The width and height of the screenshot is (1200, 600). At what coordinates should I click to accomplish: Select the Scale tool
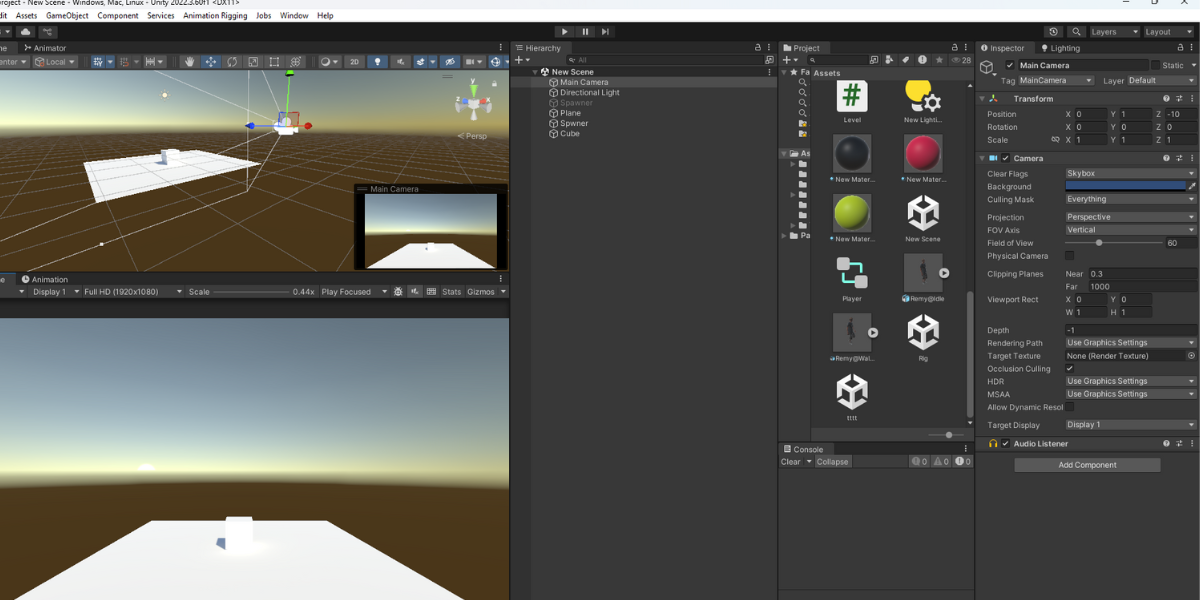click(x=253, y=62)
